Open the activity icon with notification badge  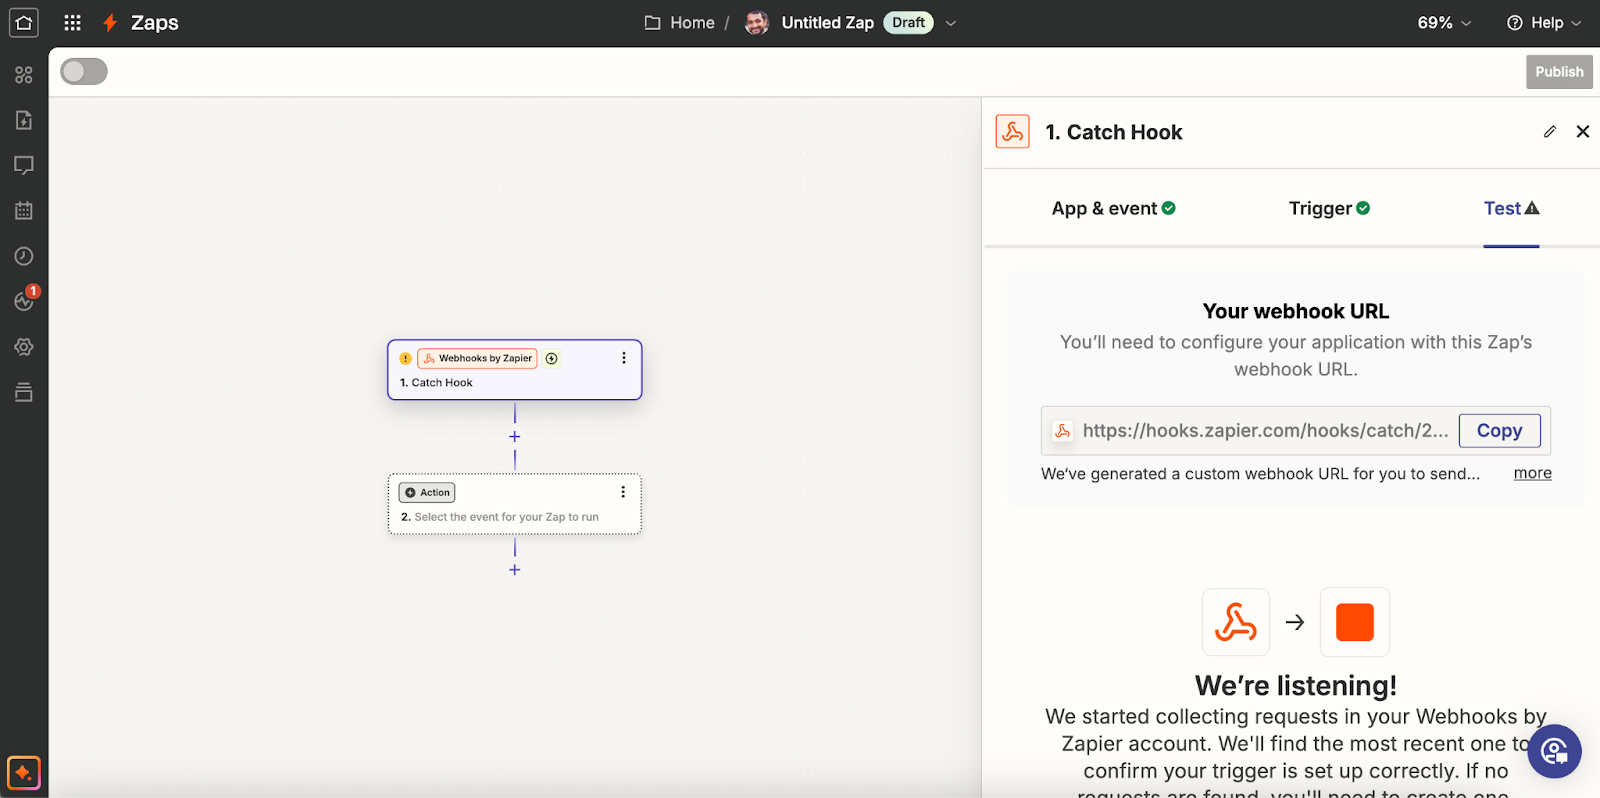pos(24,300)
